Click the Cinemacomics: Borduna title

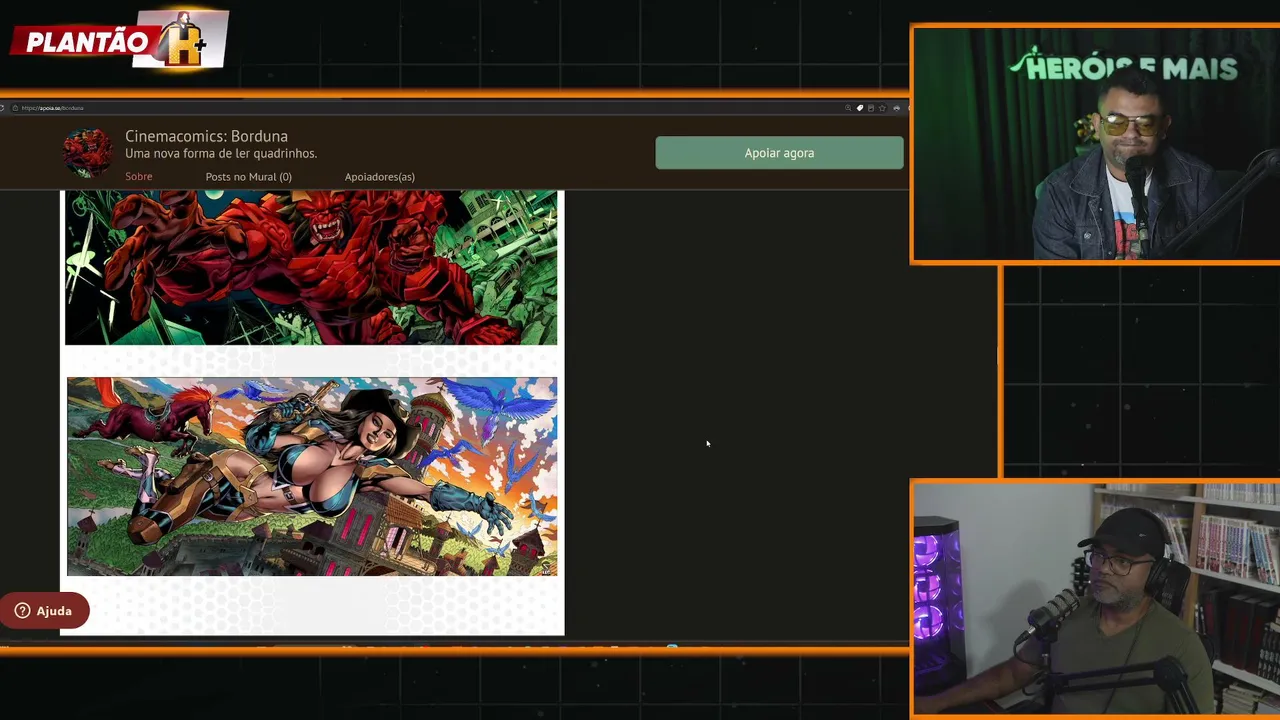206,136
